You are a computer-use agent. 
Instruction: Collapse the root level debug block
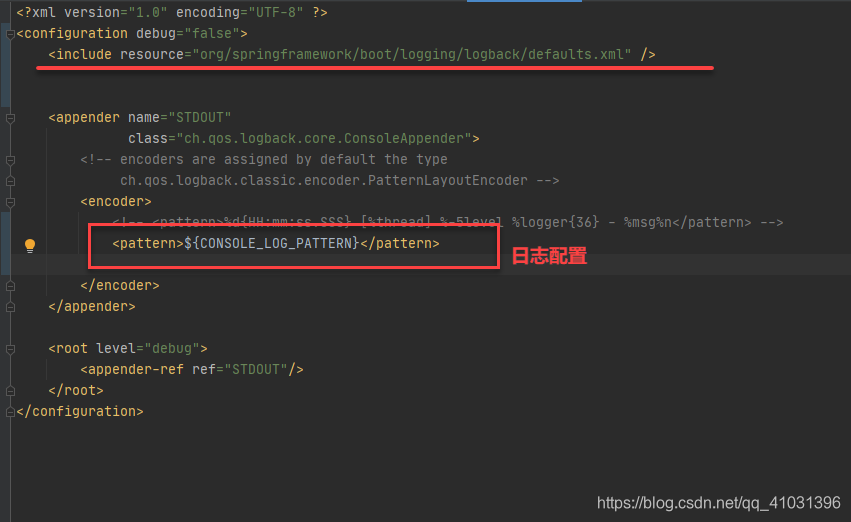pyautogui.click(x=10, y=349)
